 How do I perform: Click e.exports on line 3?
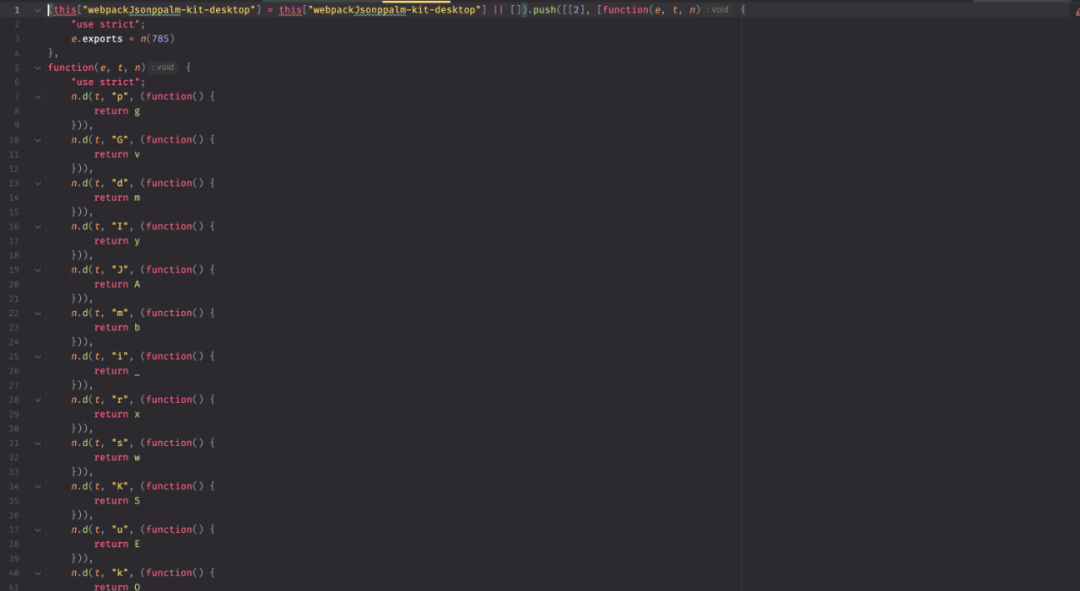pyautogui.click(x=96, y=39)
